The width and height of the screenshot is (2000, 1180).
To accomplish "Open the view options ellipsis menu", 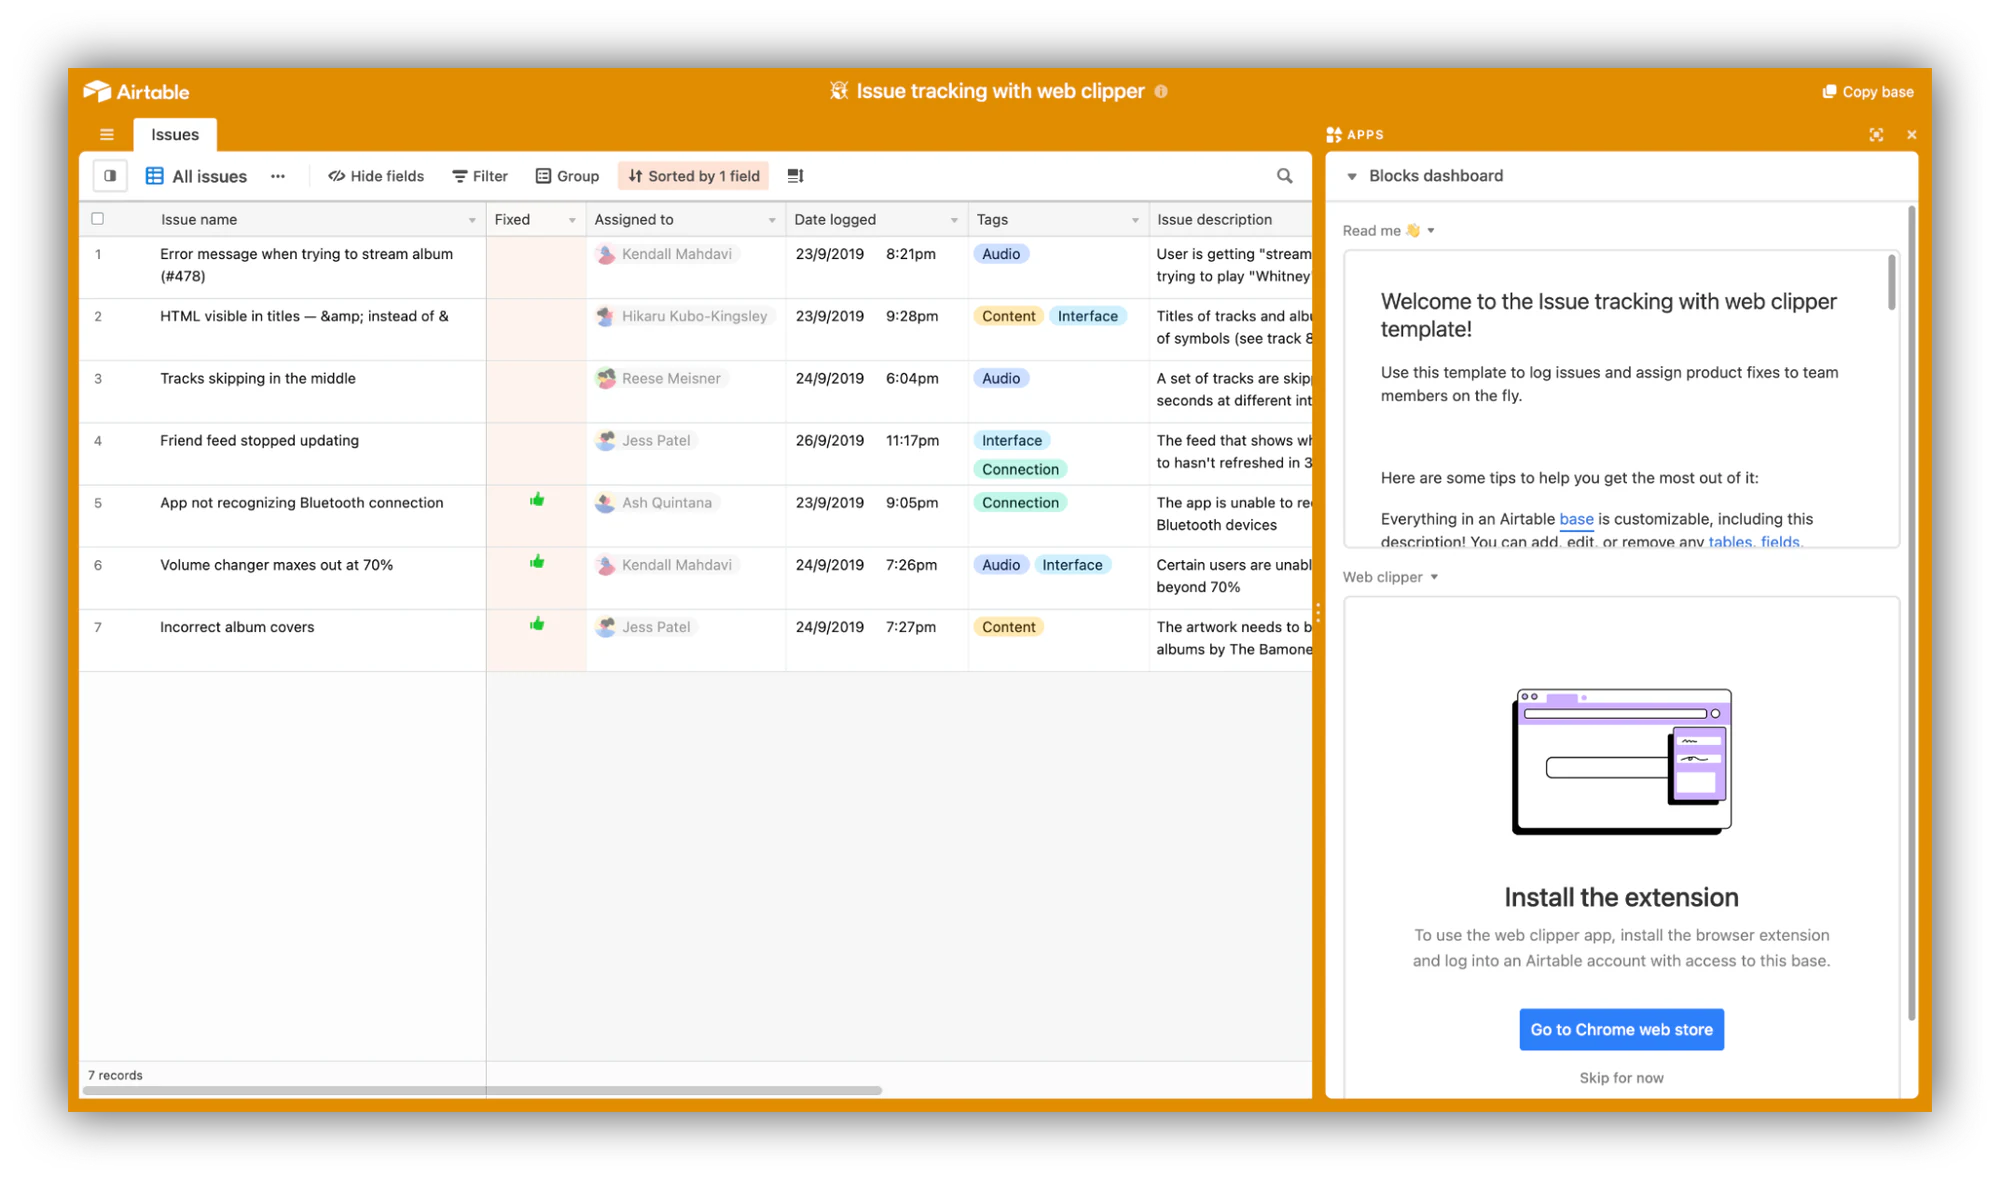I will coord(278,176).
